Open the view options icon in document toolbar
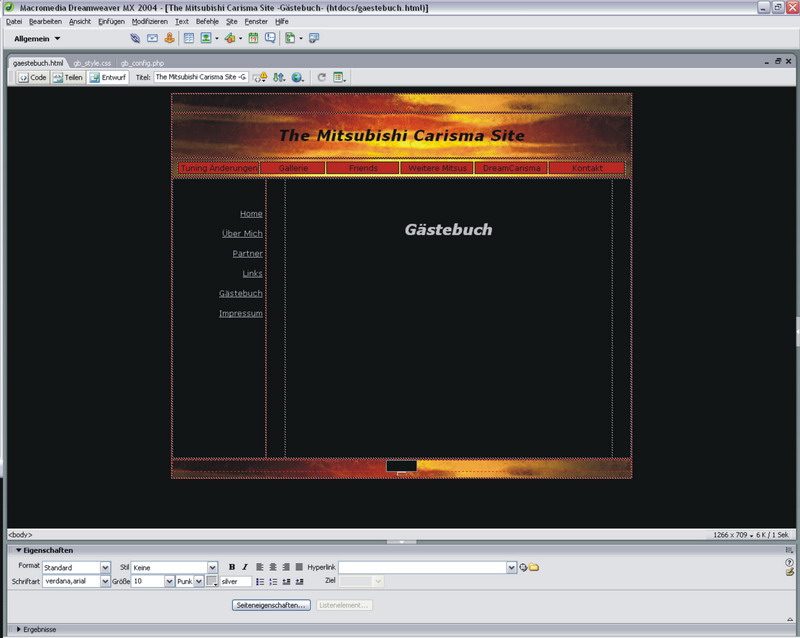This screenshot has height=638, width=800. (x=339, y=78)
